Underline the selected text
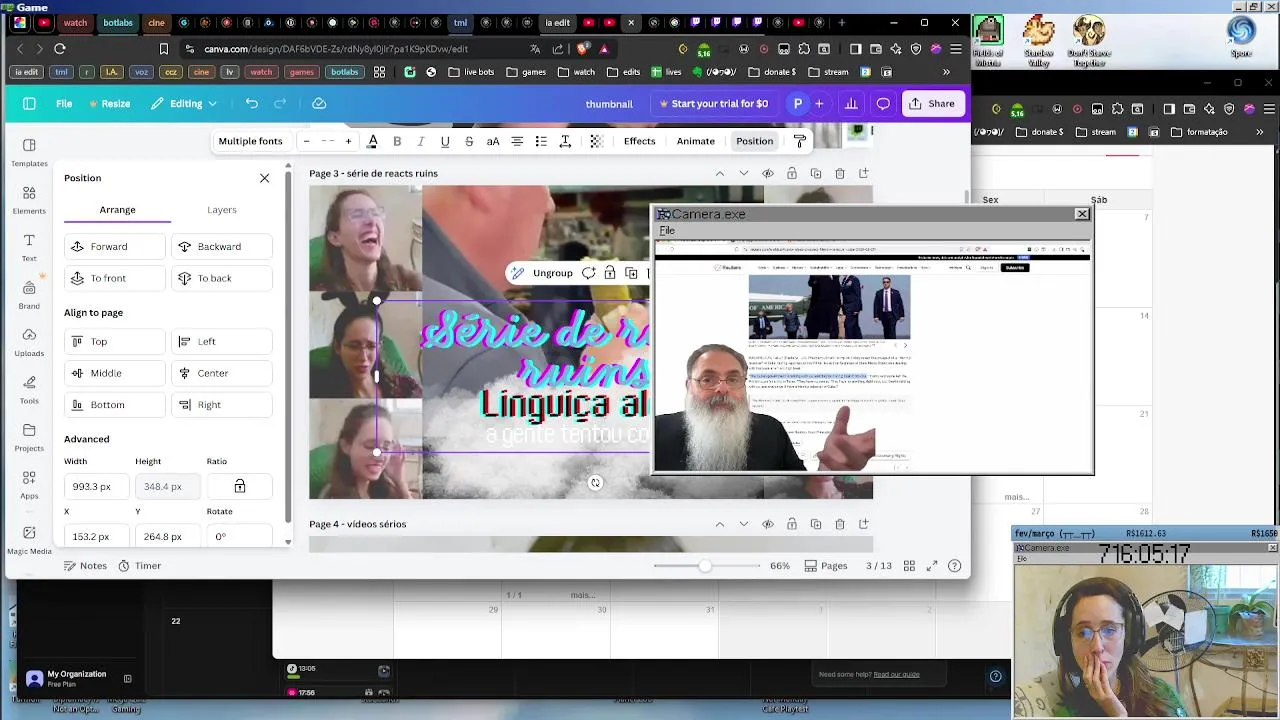Screen dimensions: 1280x720 pyautogui.click(x=445, y=141)
